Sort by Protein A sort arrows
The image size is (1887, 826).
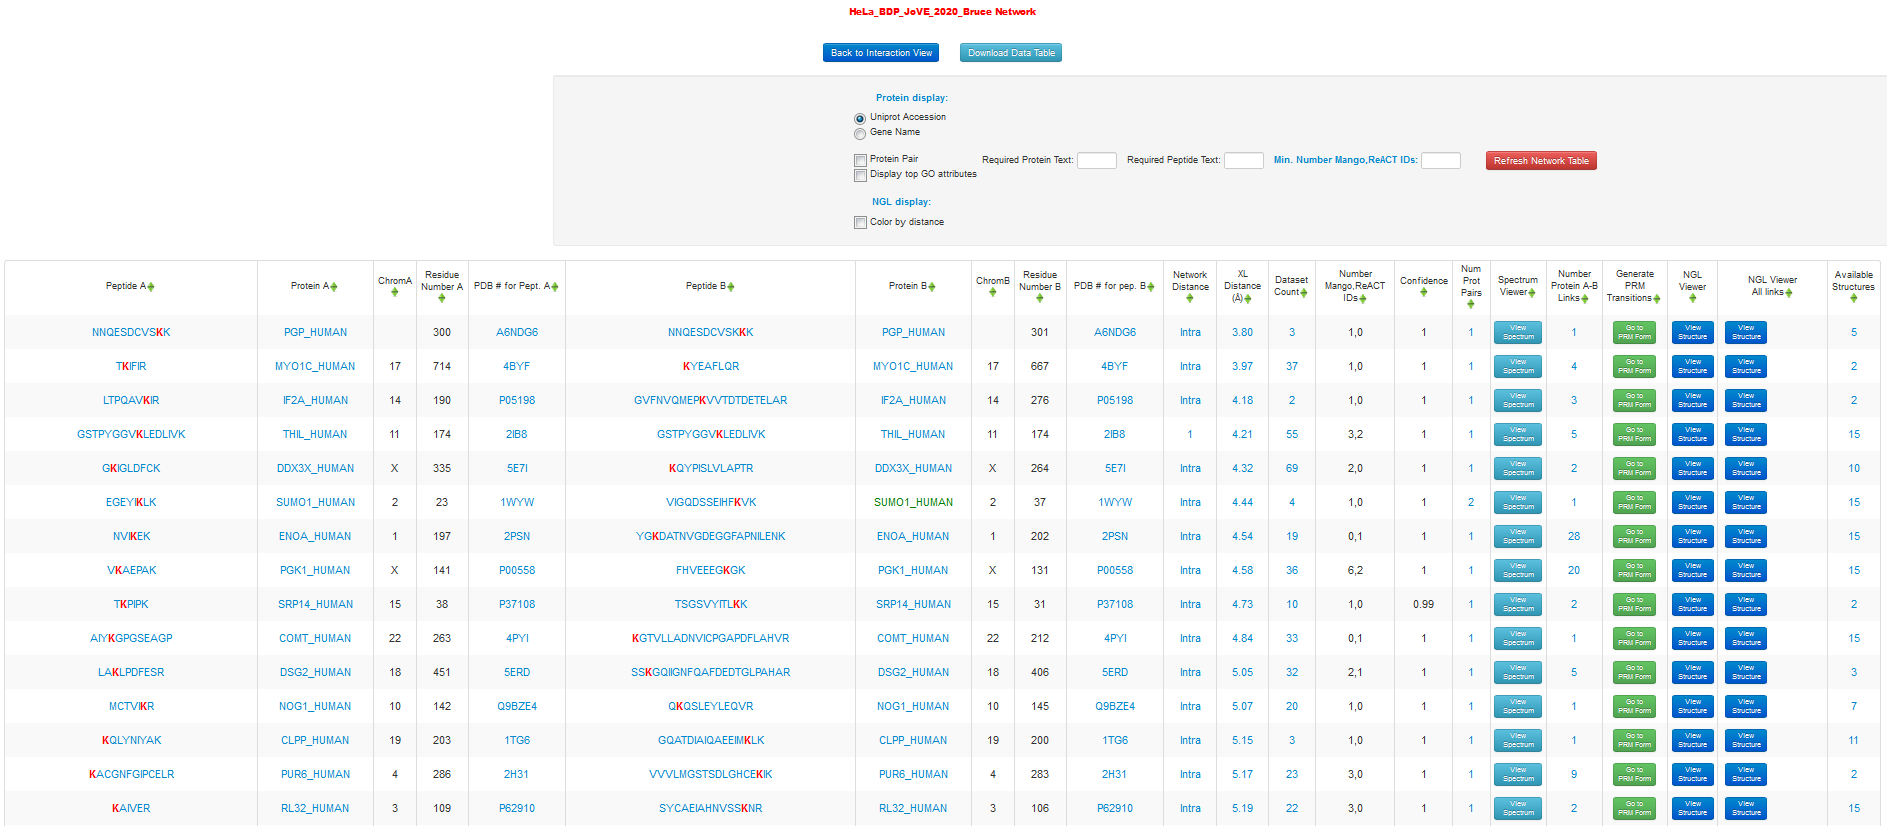point(334,287)
